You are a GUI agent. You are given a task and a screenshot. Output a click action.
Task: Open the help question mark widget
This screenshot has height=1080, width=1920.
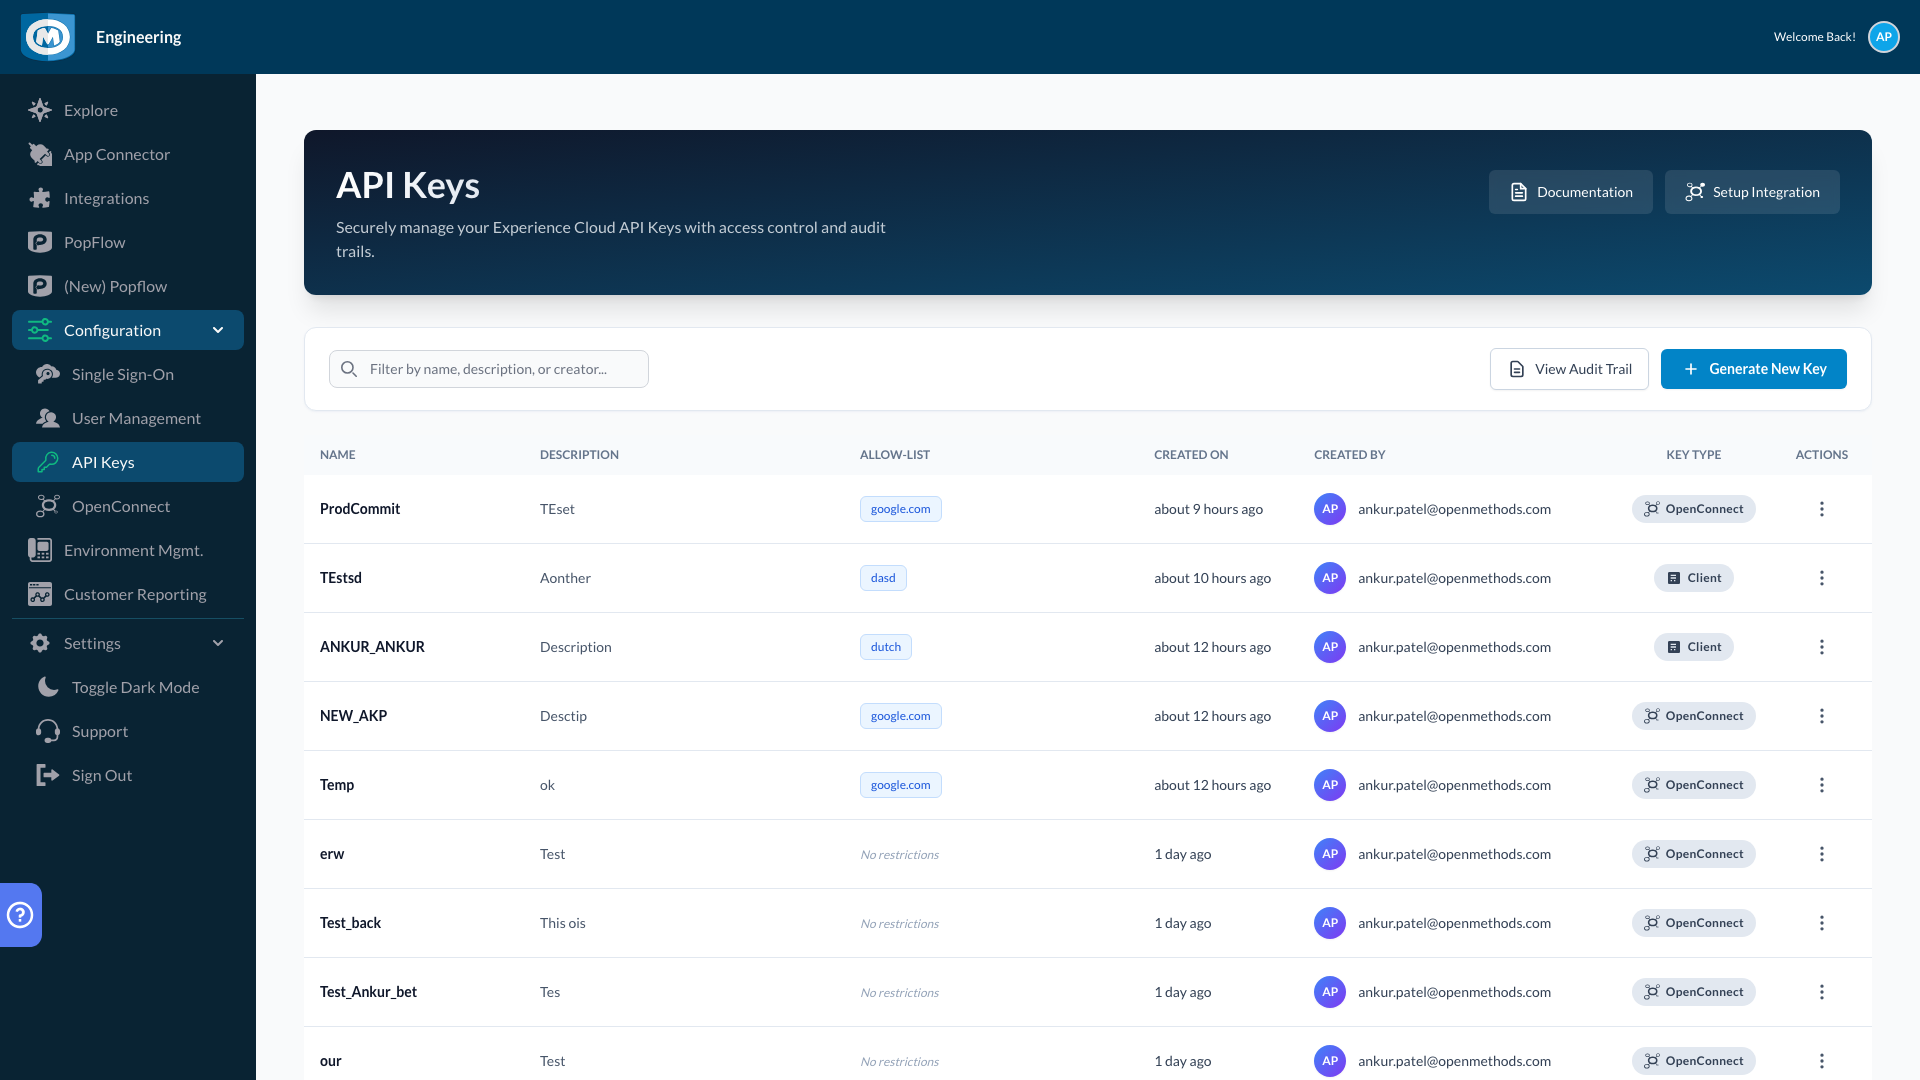(20, 915)
